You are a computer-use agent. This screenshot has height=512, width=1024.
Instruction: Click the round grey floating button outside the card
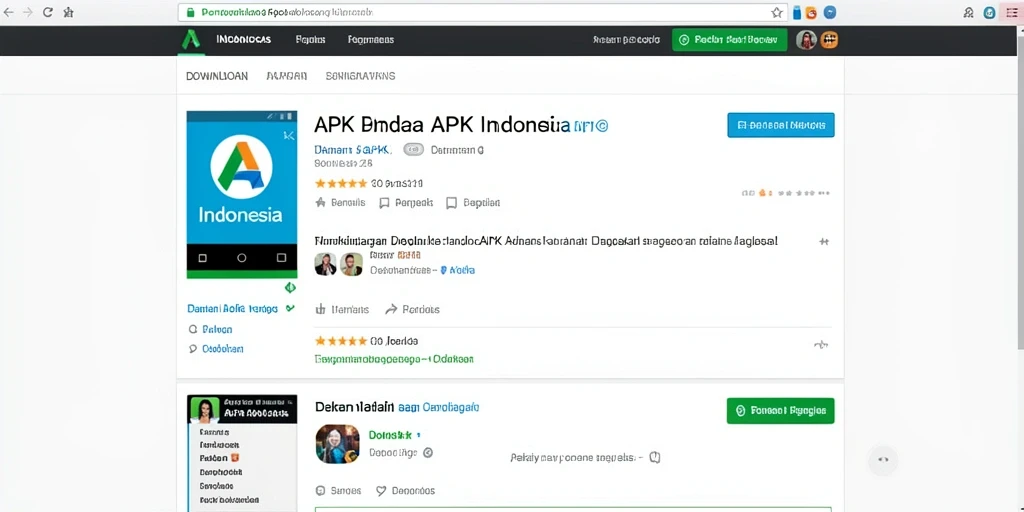point(883,460)
